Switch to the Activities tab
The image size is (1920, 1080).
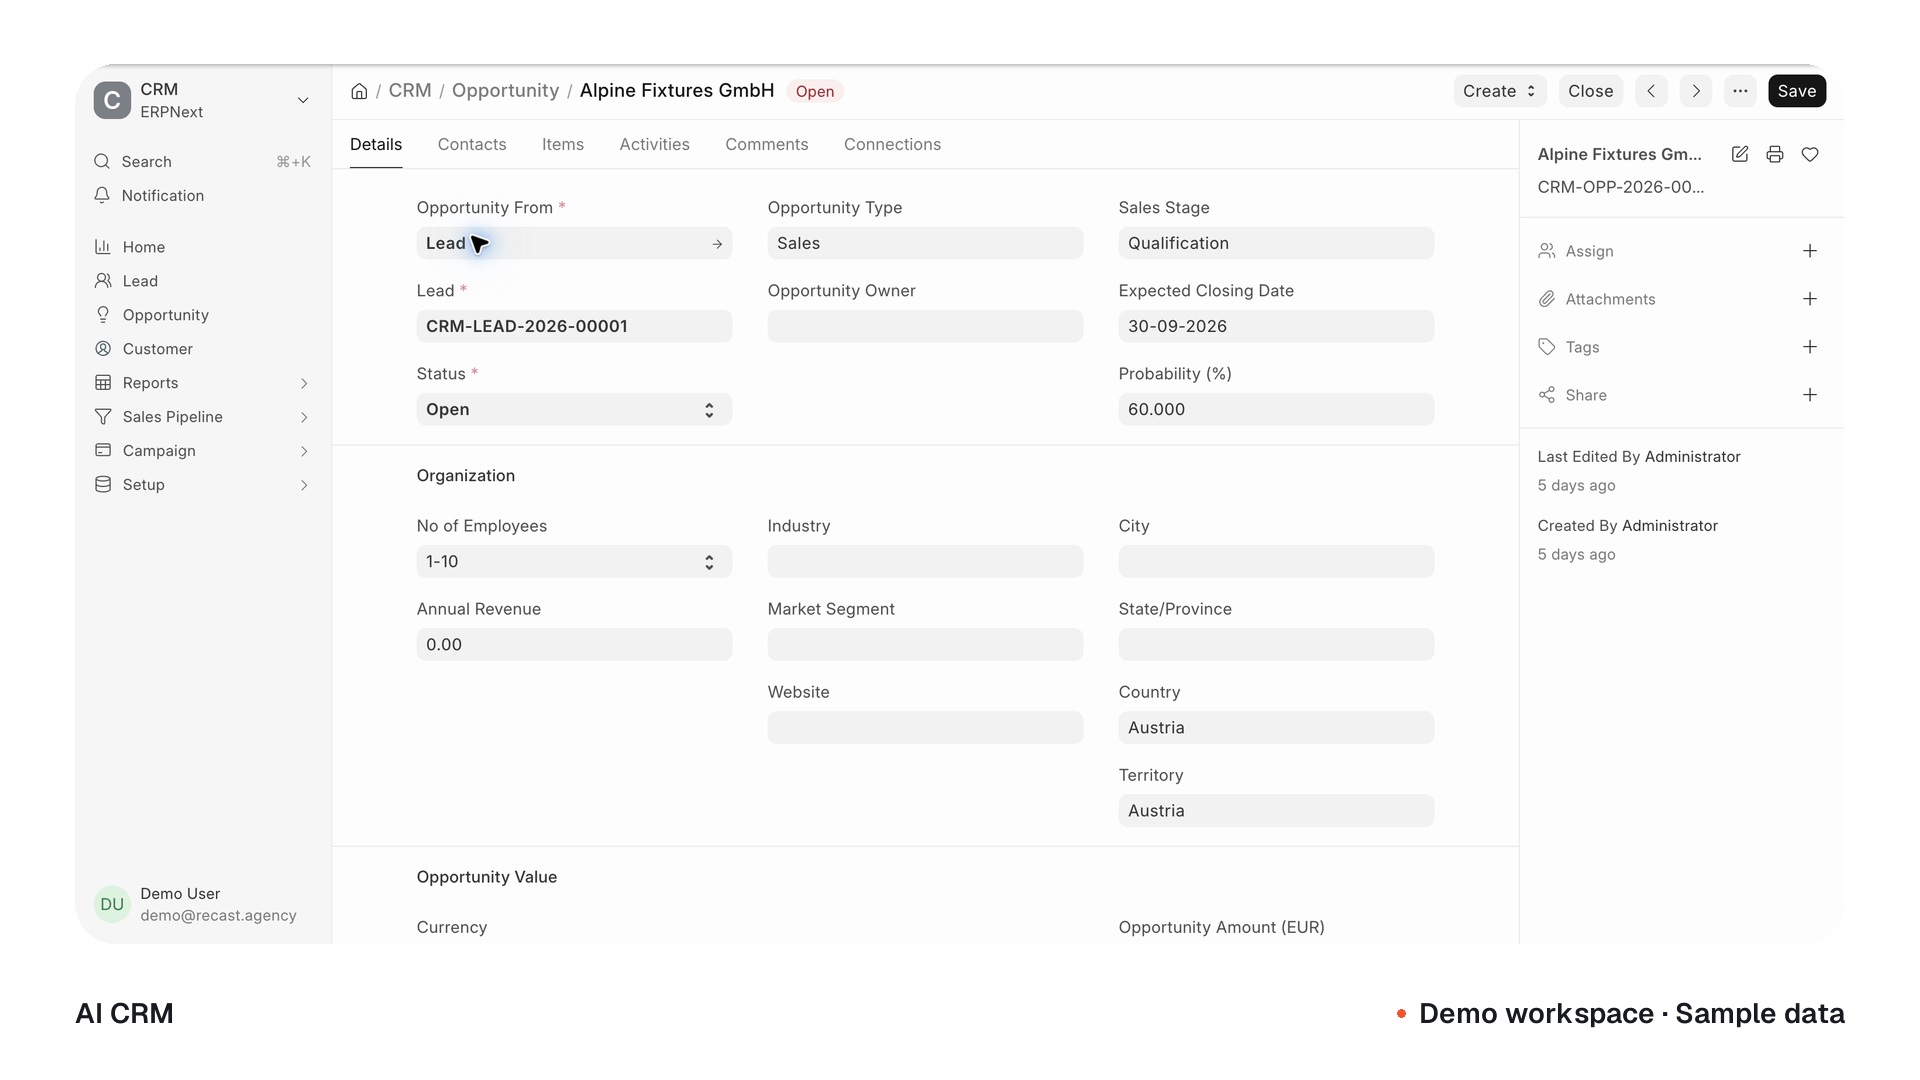tap(654, 144)
